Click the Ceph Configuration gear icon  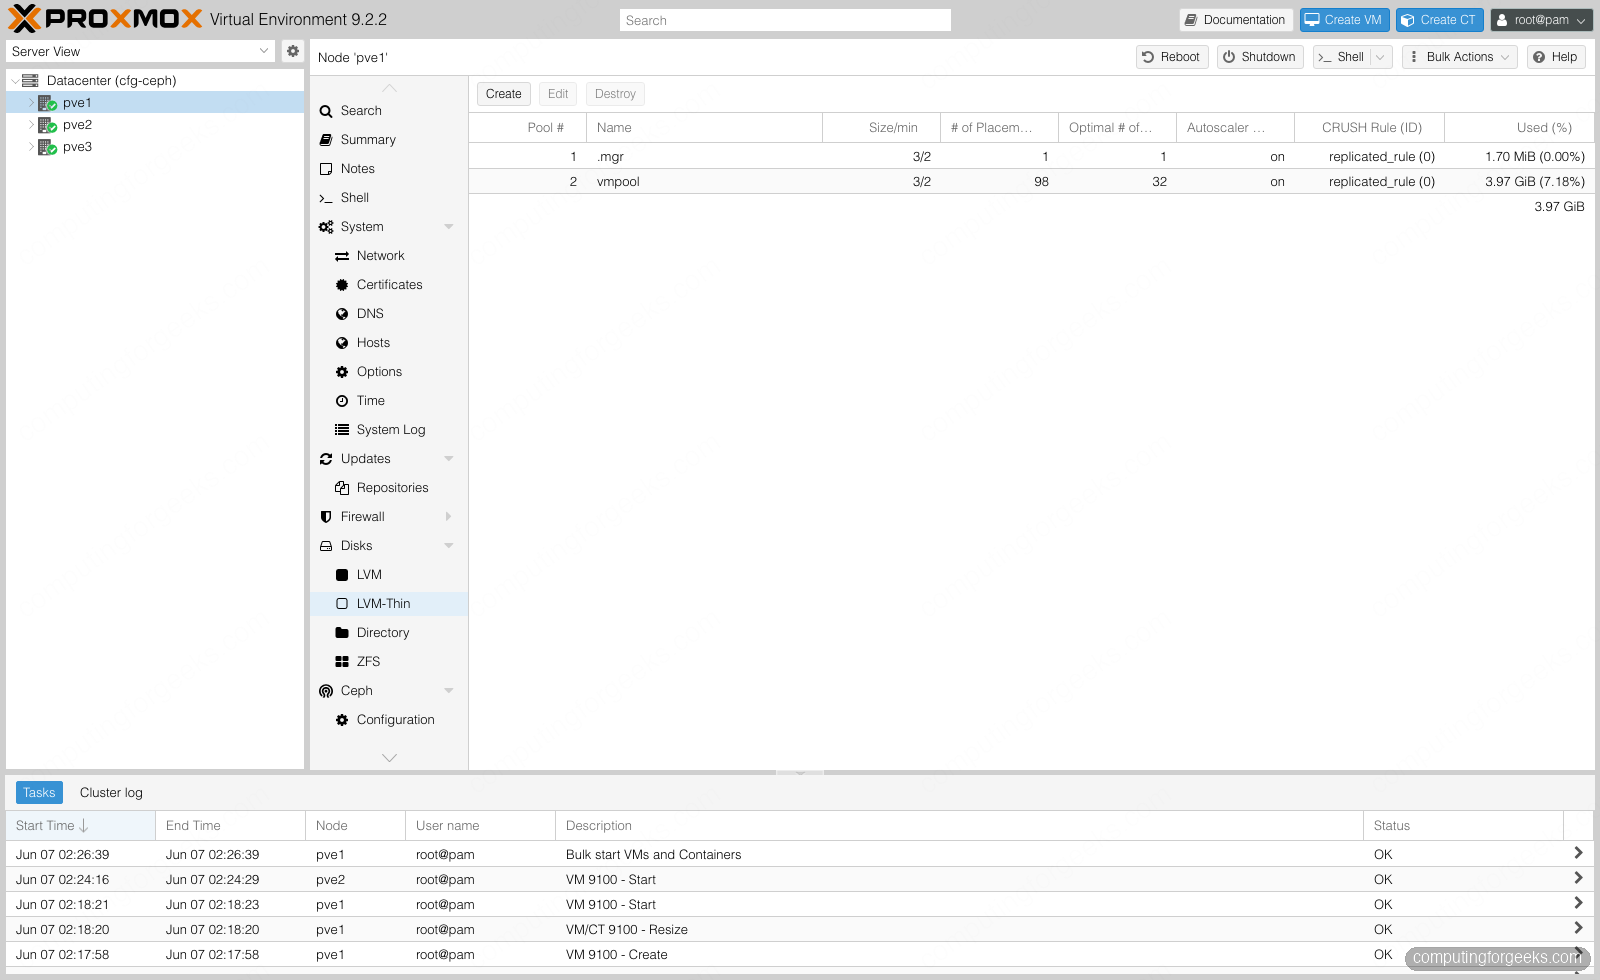click(x=342, y=720)
